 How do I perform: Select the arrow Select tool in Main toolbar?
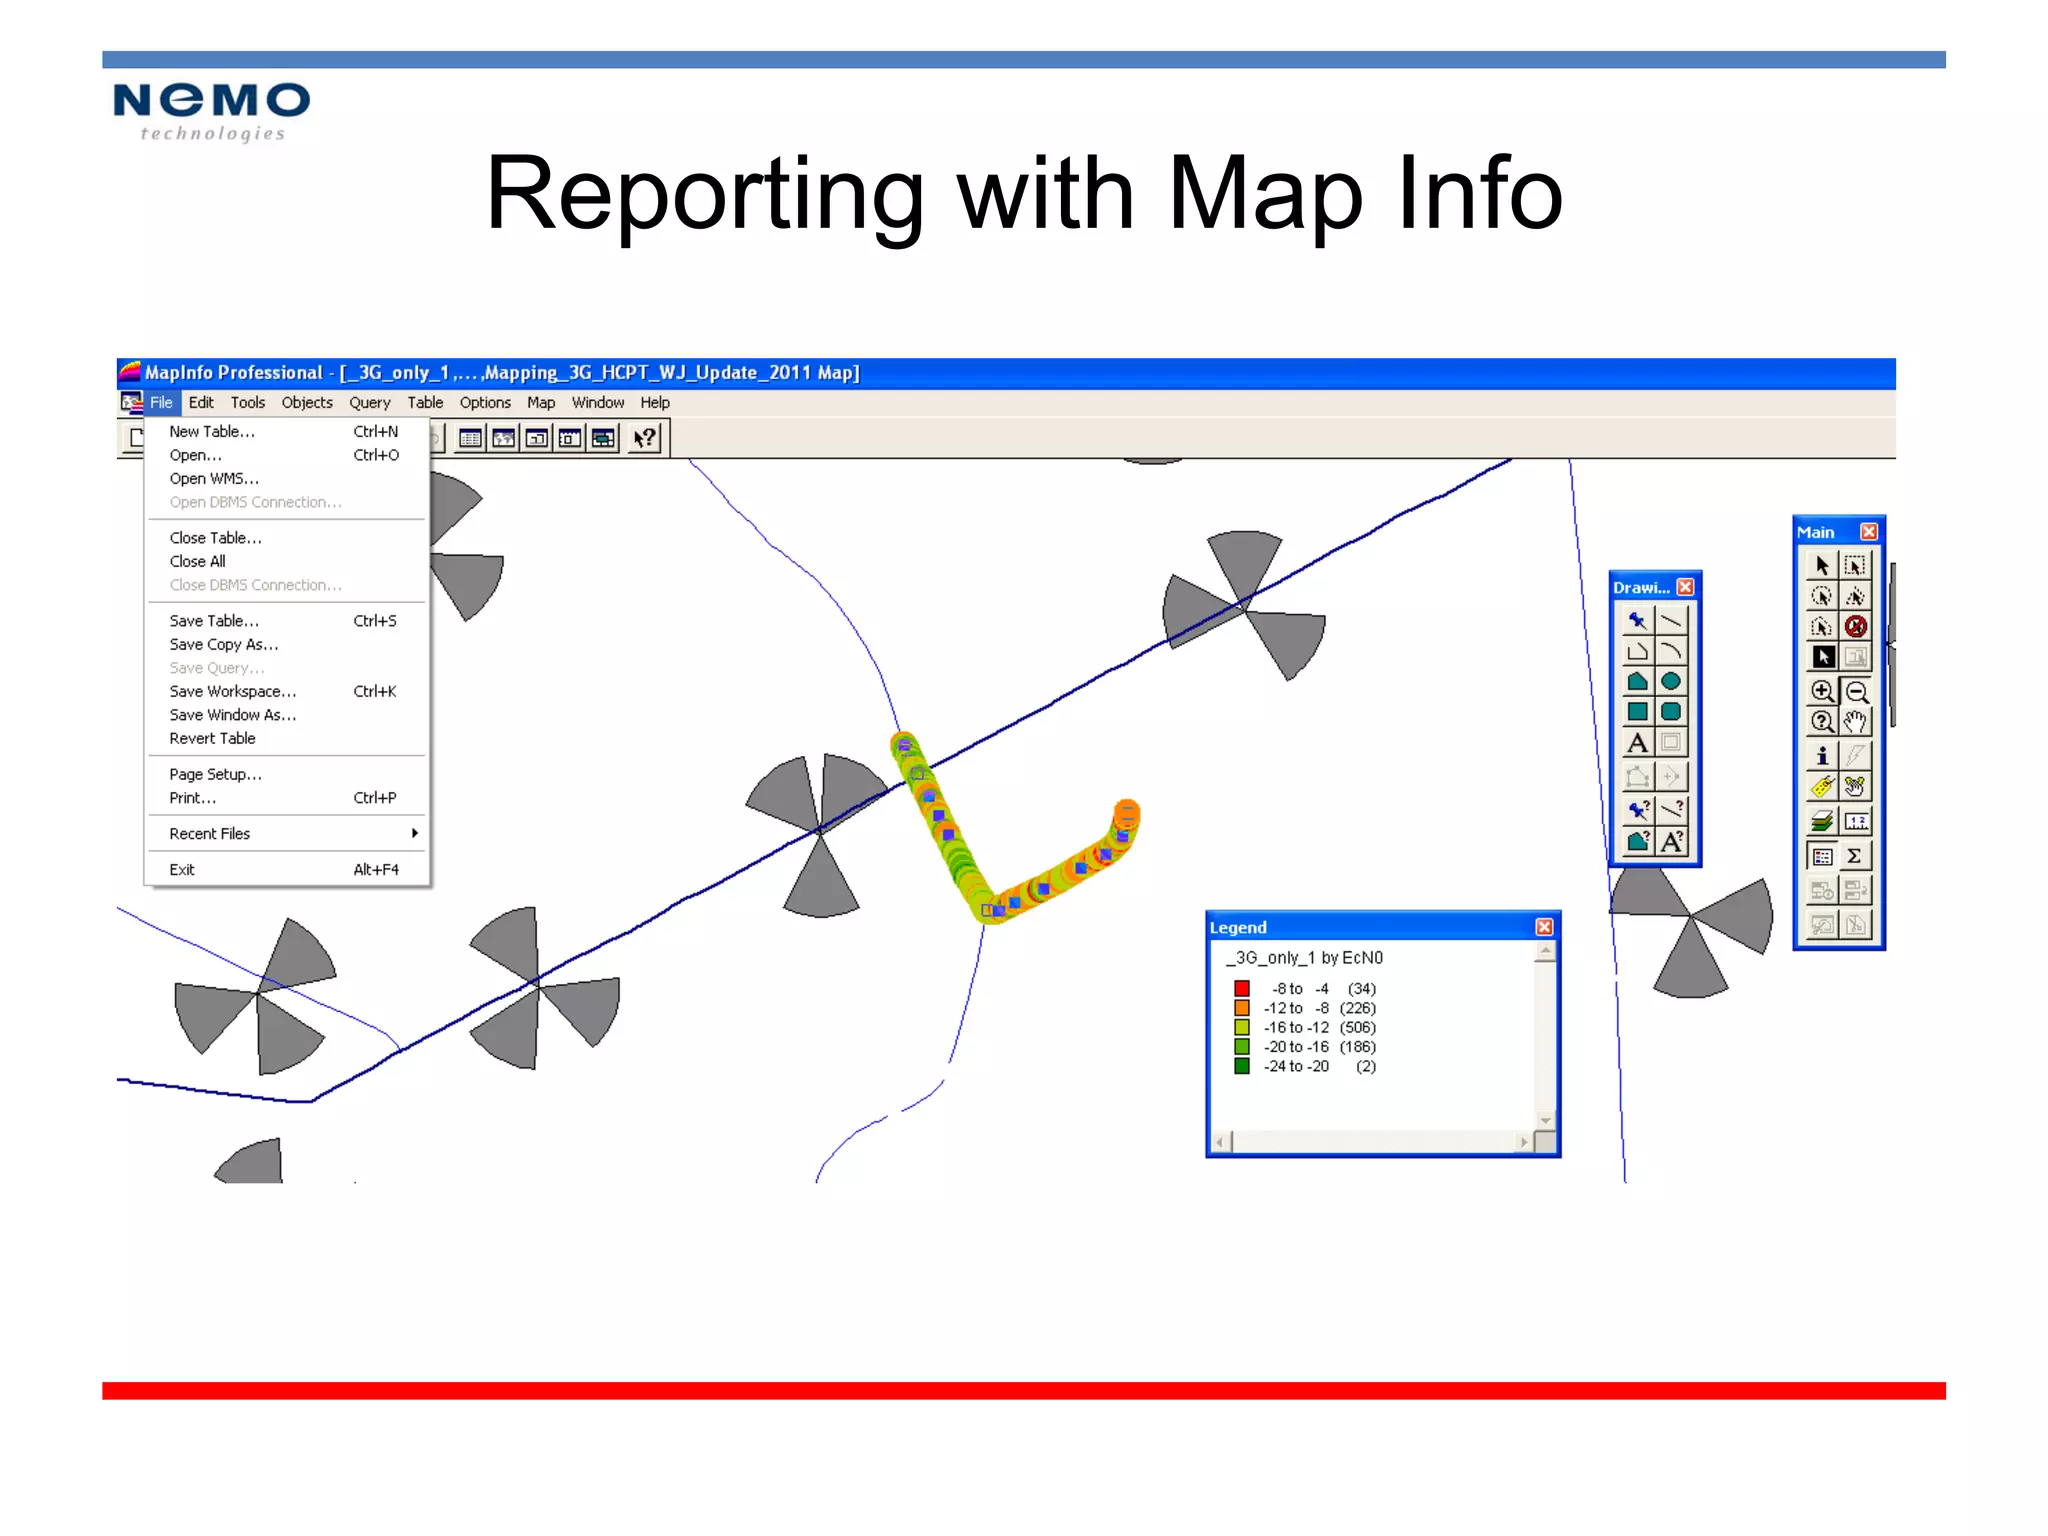pos(1822,565)
